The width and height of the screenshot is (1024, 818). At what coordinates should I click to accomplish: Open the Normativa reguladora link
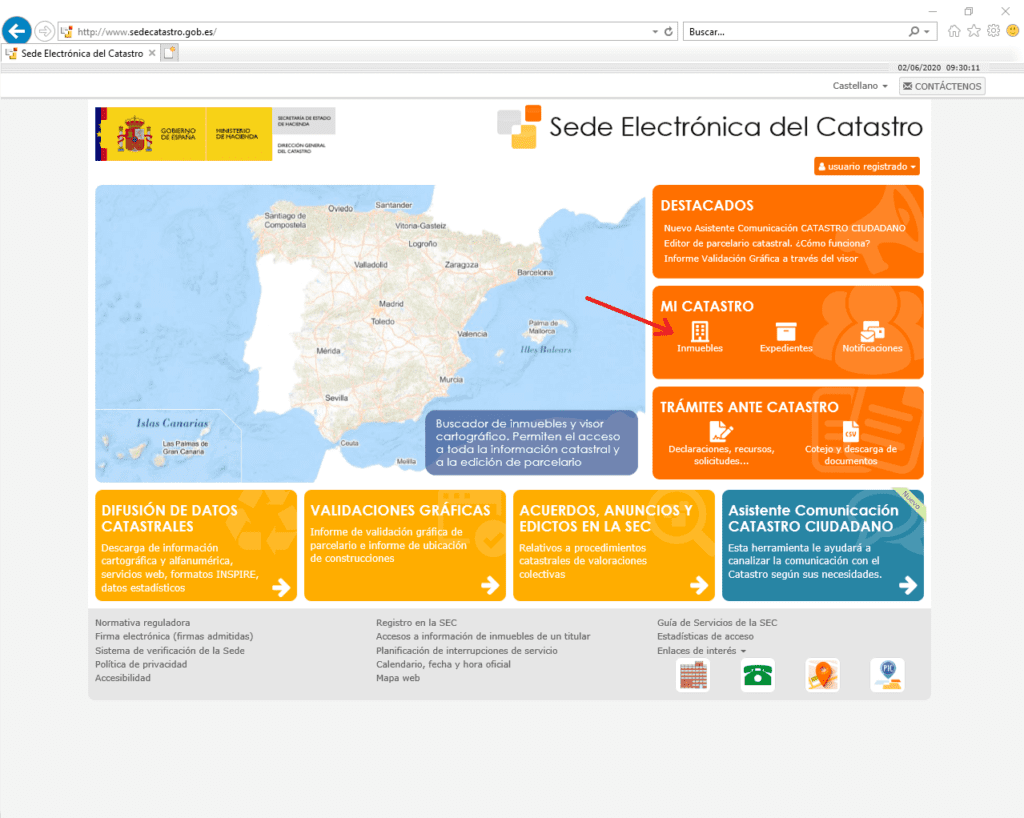142,623
